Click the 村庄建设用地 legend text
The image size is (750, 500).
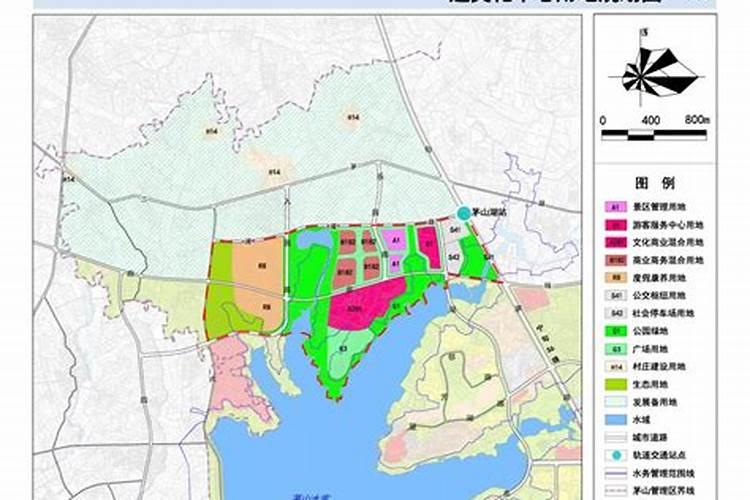pos(659,367)
